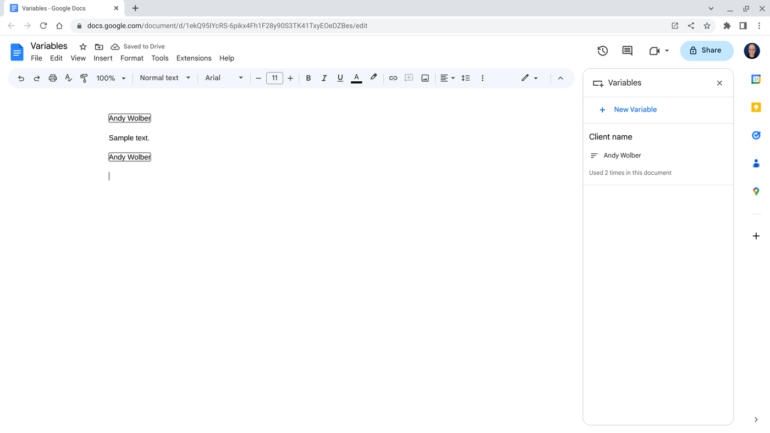Open the Insert menu
Image resolution: width=770 pixels, height=433 pixels.
tap(103, 58)
